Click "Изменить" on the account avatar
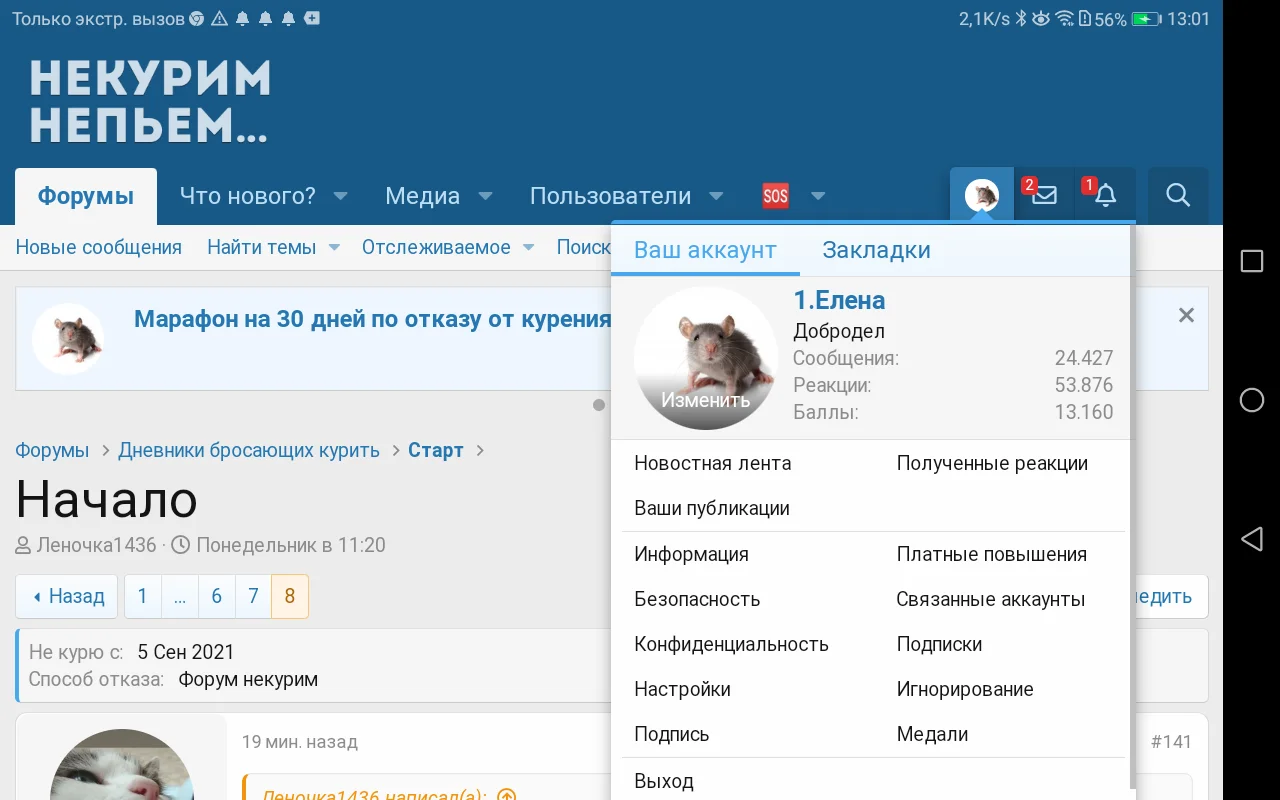 coord(706,398)
